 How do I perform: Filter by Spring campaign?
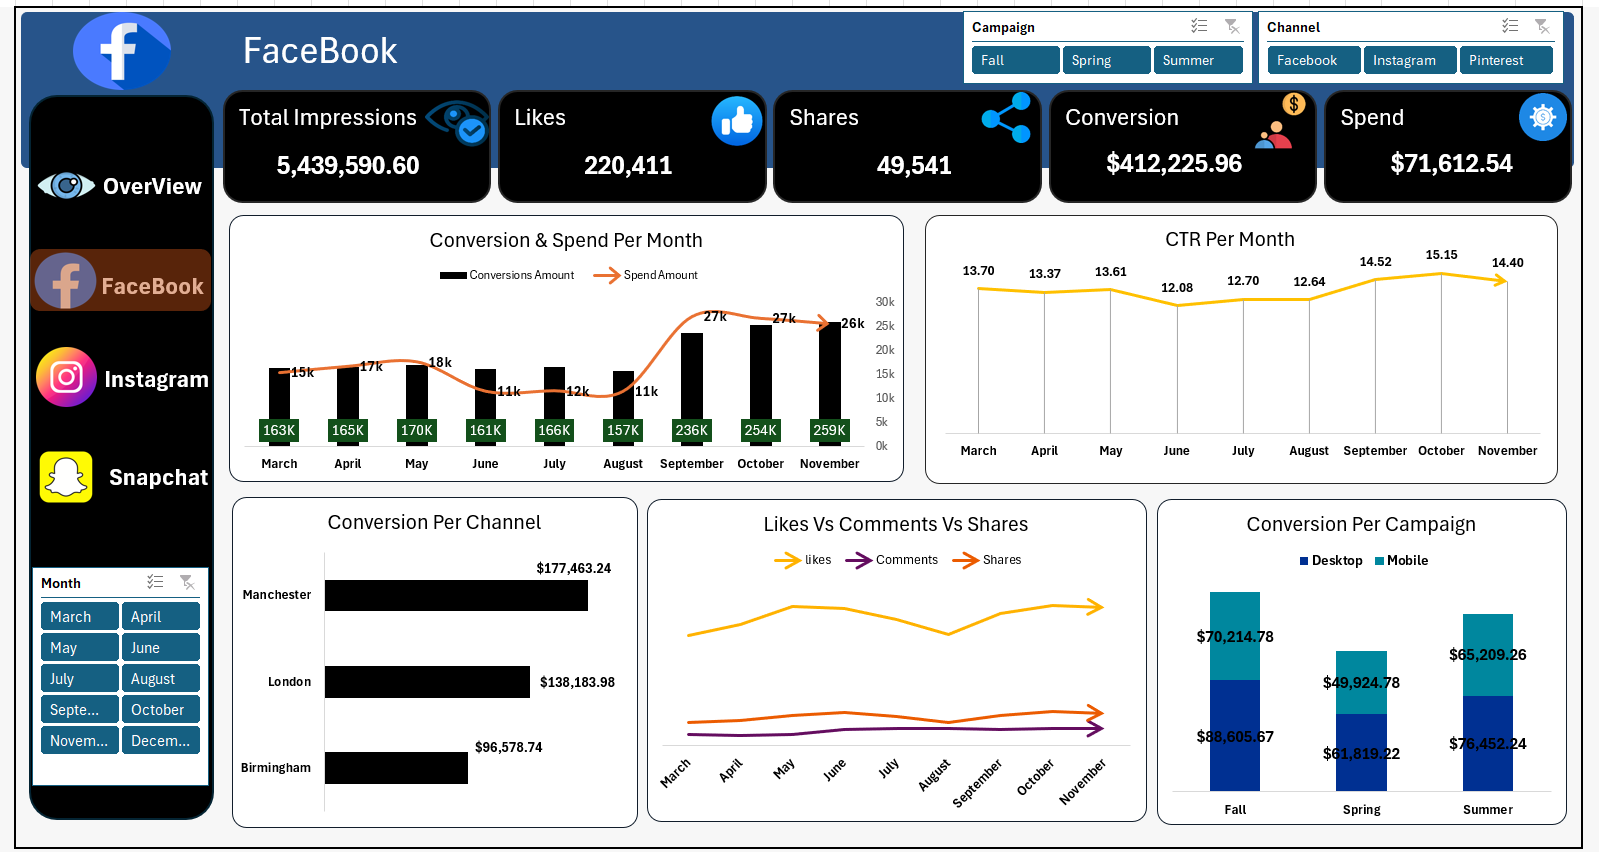1105,60
